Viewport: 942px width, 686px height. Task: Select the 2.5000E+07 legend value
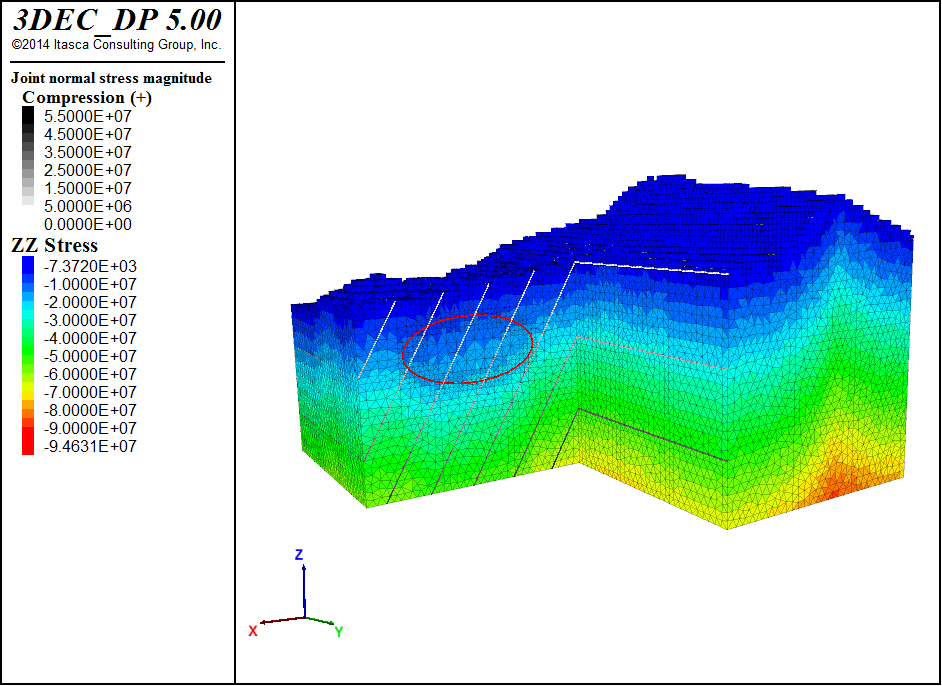88,170
